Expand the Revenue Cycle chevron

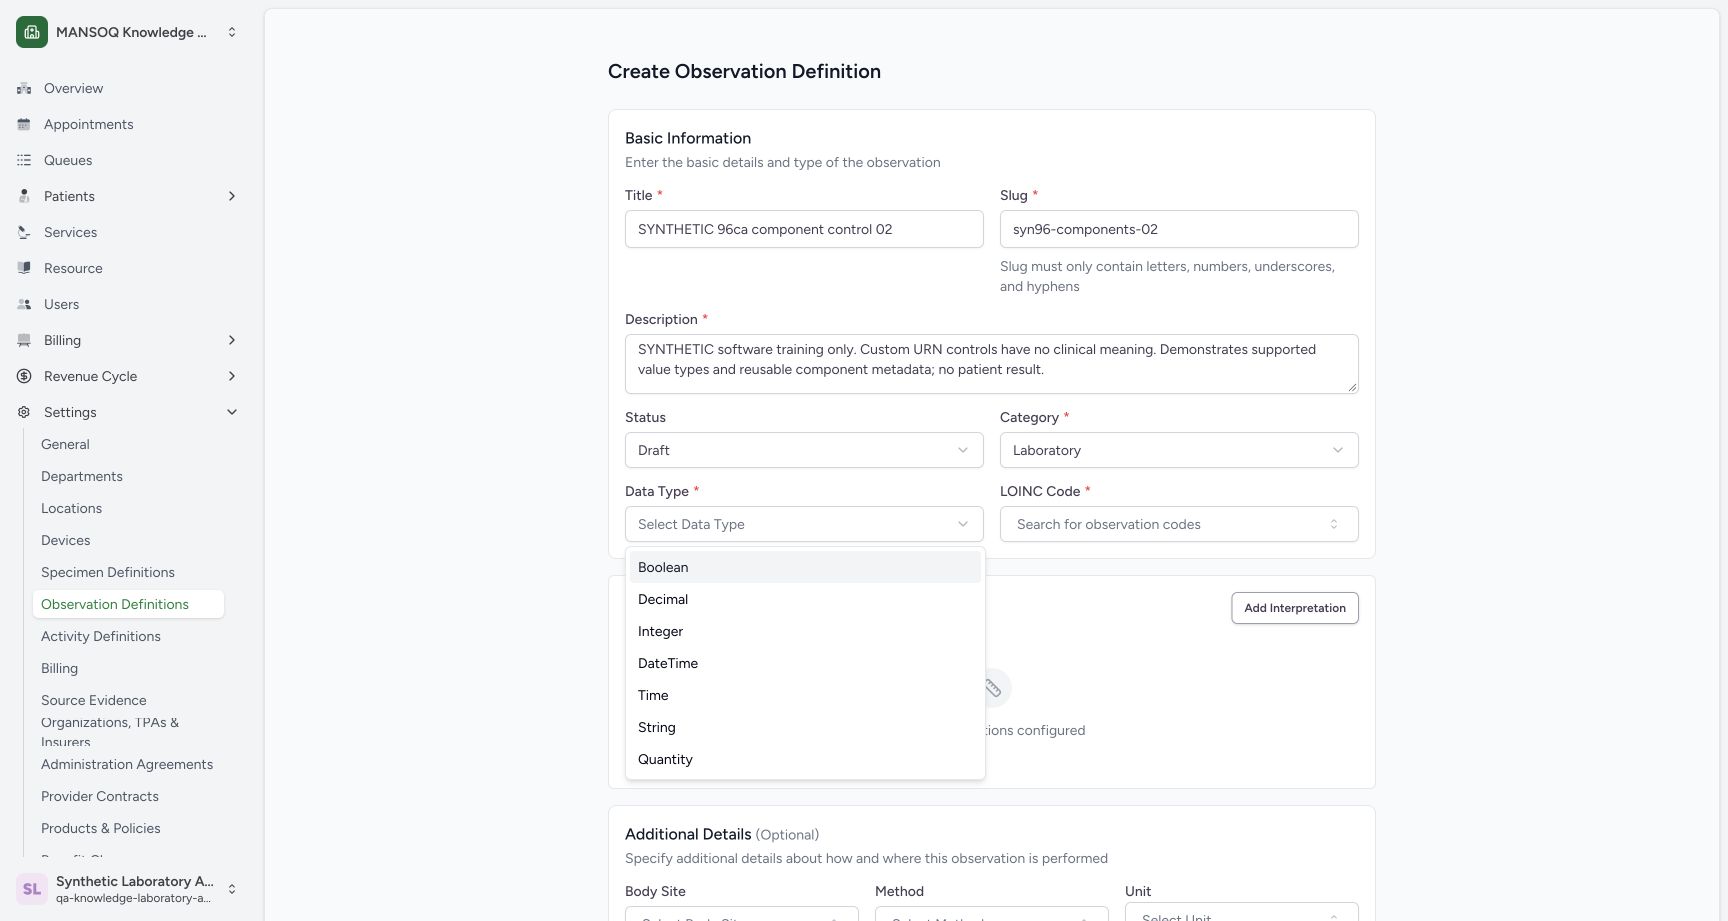click(x=232, y=376)
